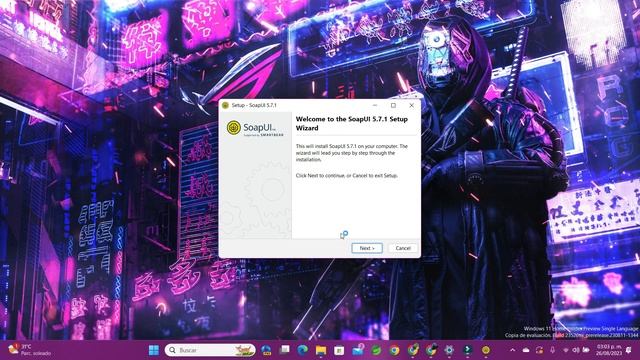
Task: Click 'Click Next to continue, or Cancel' text
Action: tap(347, 176)
